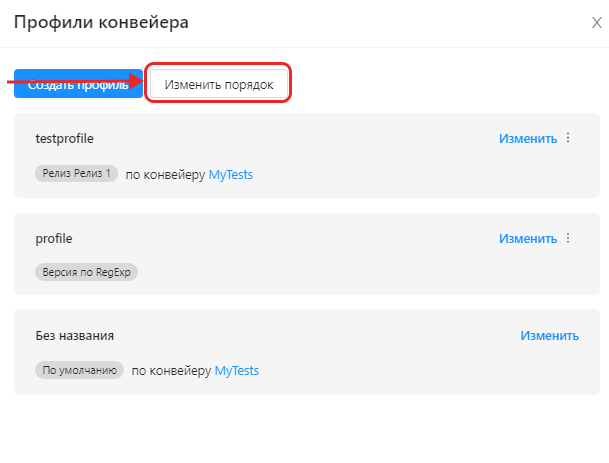The height and width of the screenshot is (463, 609).
Task: Click the Создать профиль button
Action: tap(78, 85)
